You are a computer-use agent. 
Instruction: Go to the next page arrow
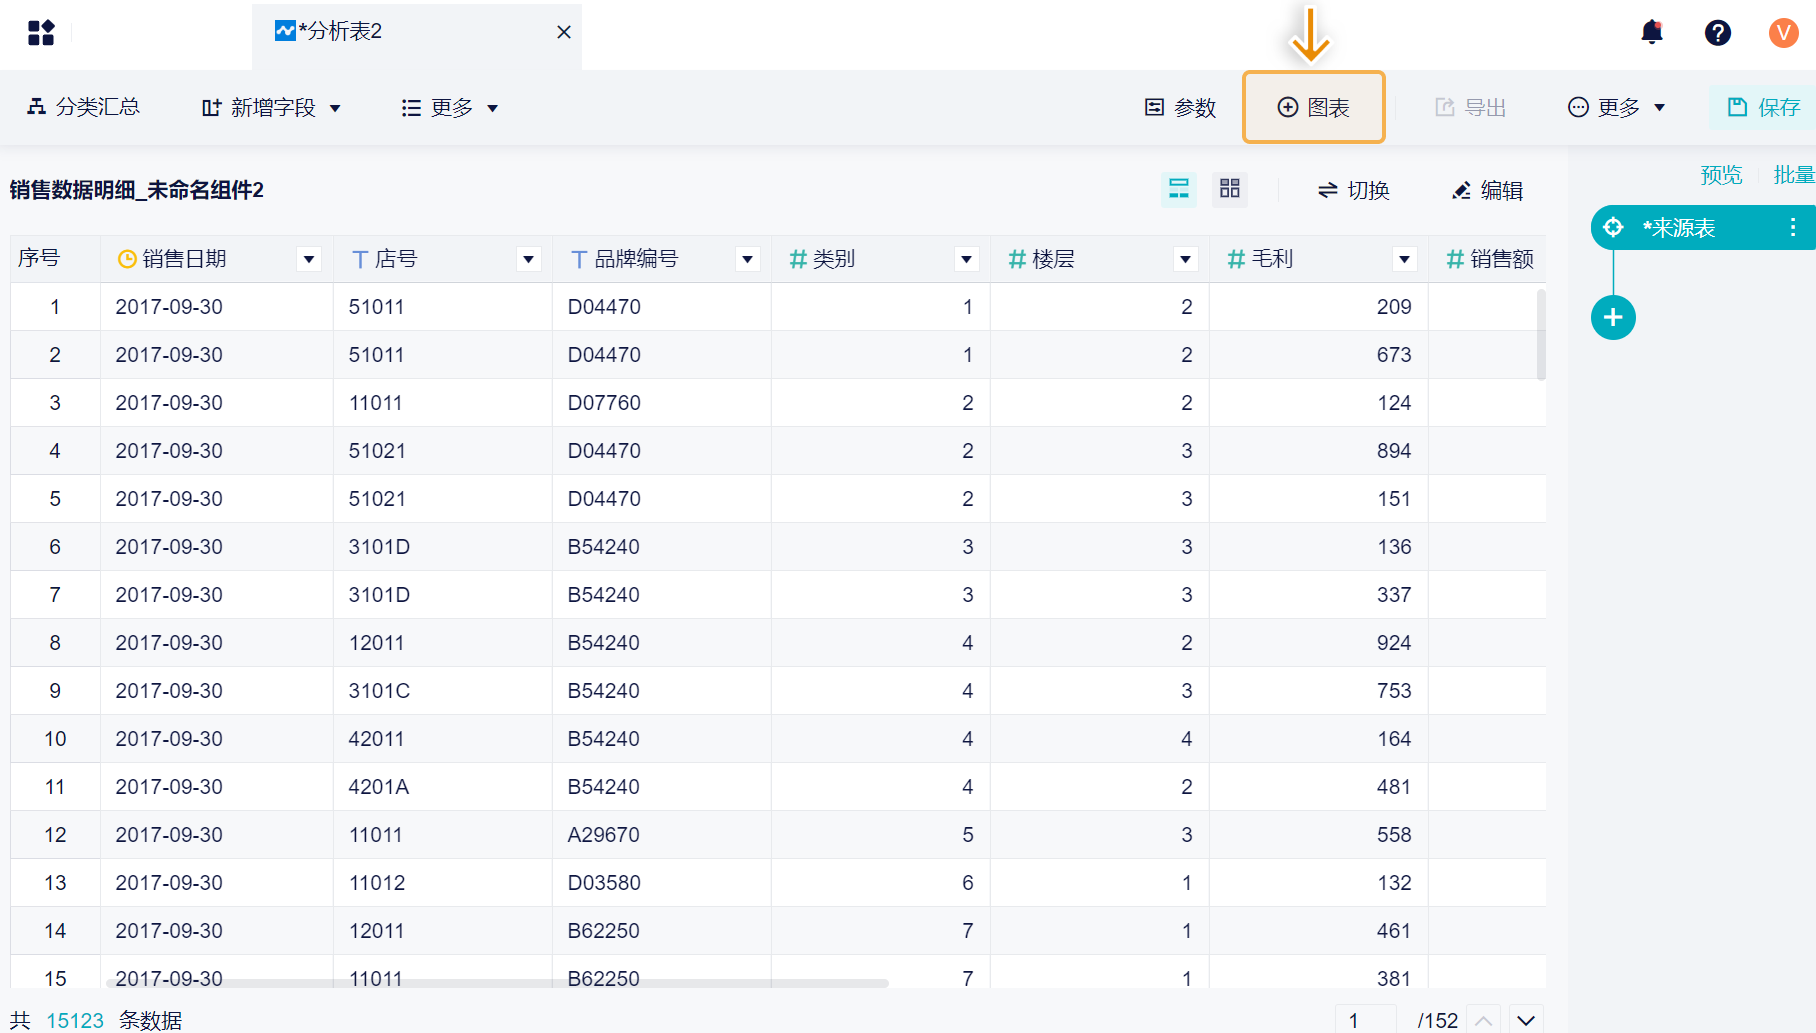pyautogui.click(x=1526, y=1020)
